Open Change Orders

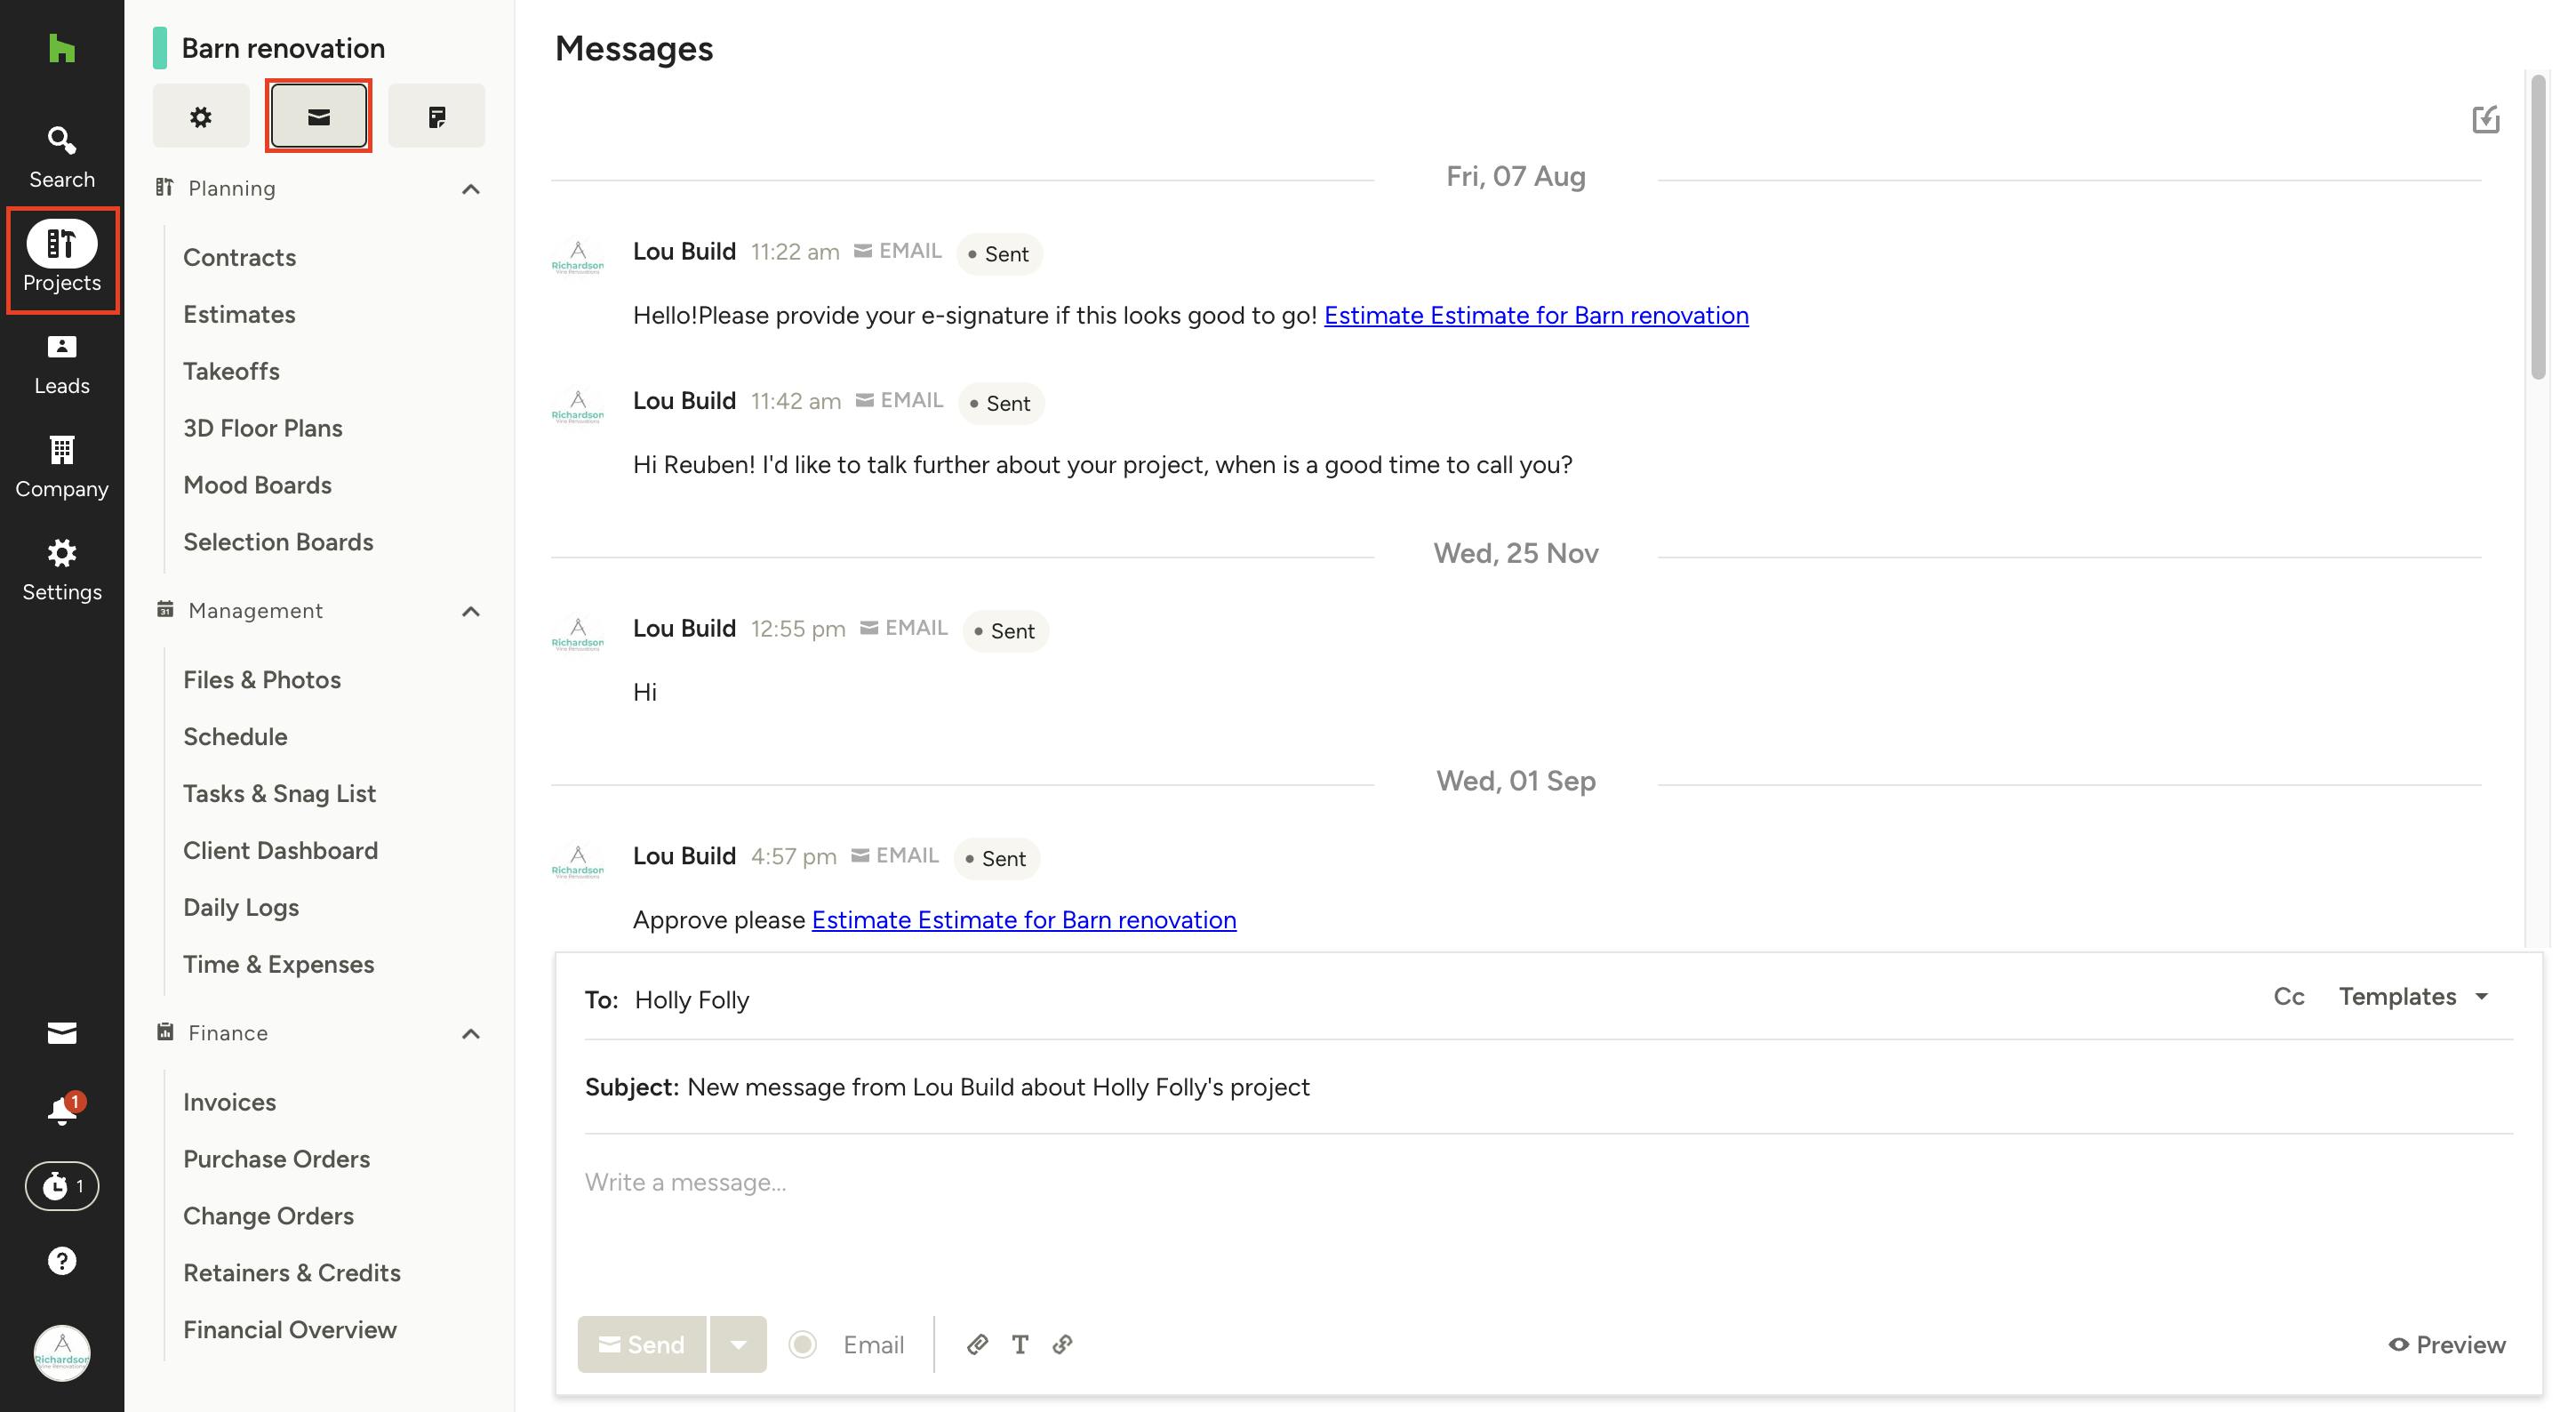coord(268,1216)
